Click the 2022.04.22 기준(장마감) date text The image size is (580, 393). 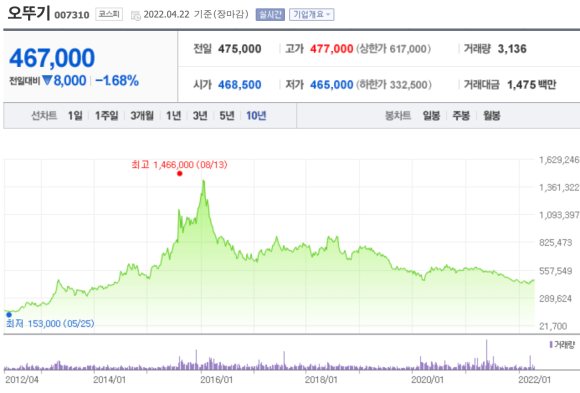coord(196,14)
